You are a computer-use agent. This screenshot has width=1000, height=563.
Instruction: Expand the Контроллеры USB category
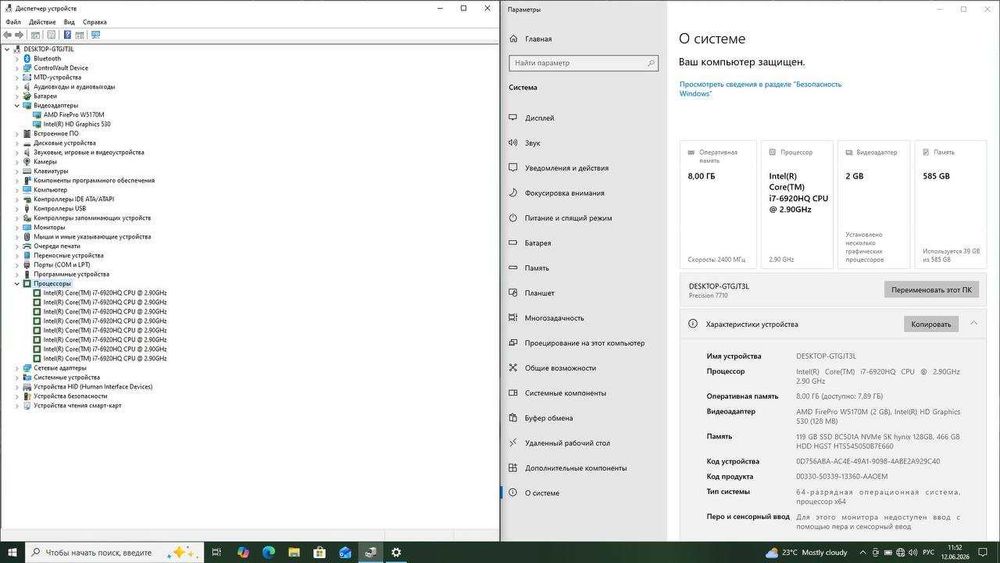17,208
